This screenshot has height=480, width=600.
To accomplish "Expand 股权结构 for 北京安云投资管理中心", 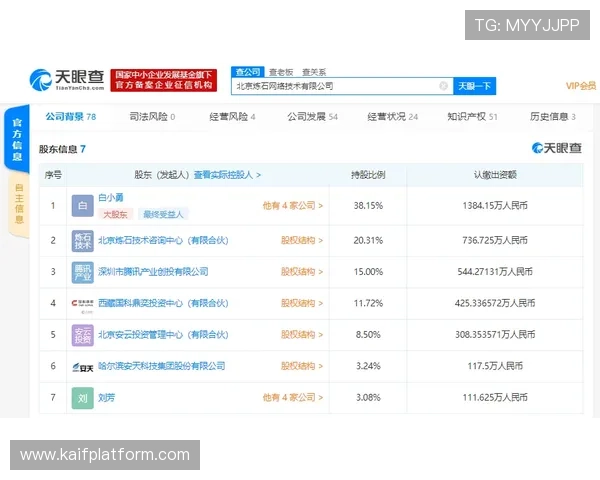I will click(x=302, y=335).
